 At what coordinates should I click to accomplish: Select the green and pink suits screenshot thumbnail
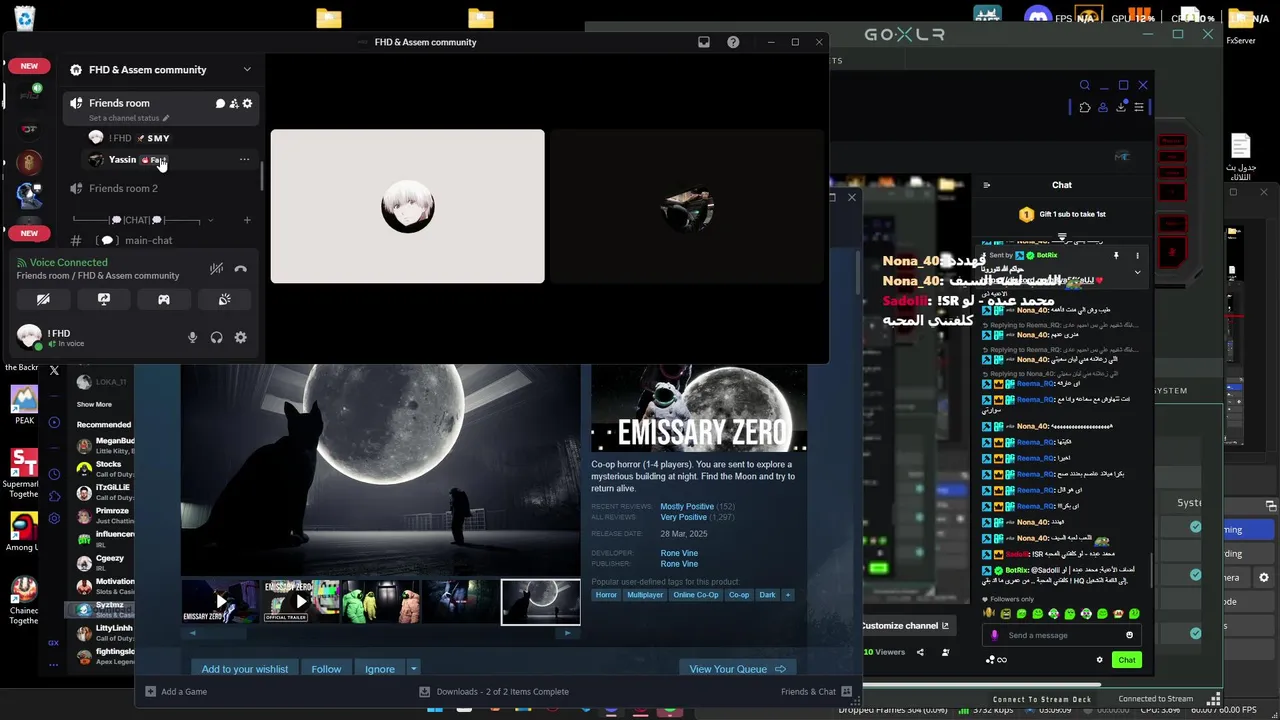click(381, 602)
